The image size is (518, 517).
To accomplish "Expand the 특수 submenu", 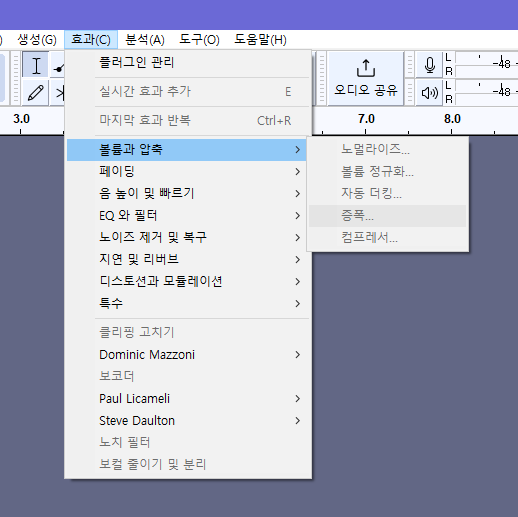I will pos(187,304).
